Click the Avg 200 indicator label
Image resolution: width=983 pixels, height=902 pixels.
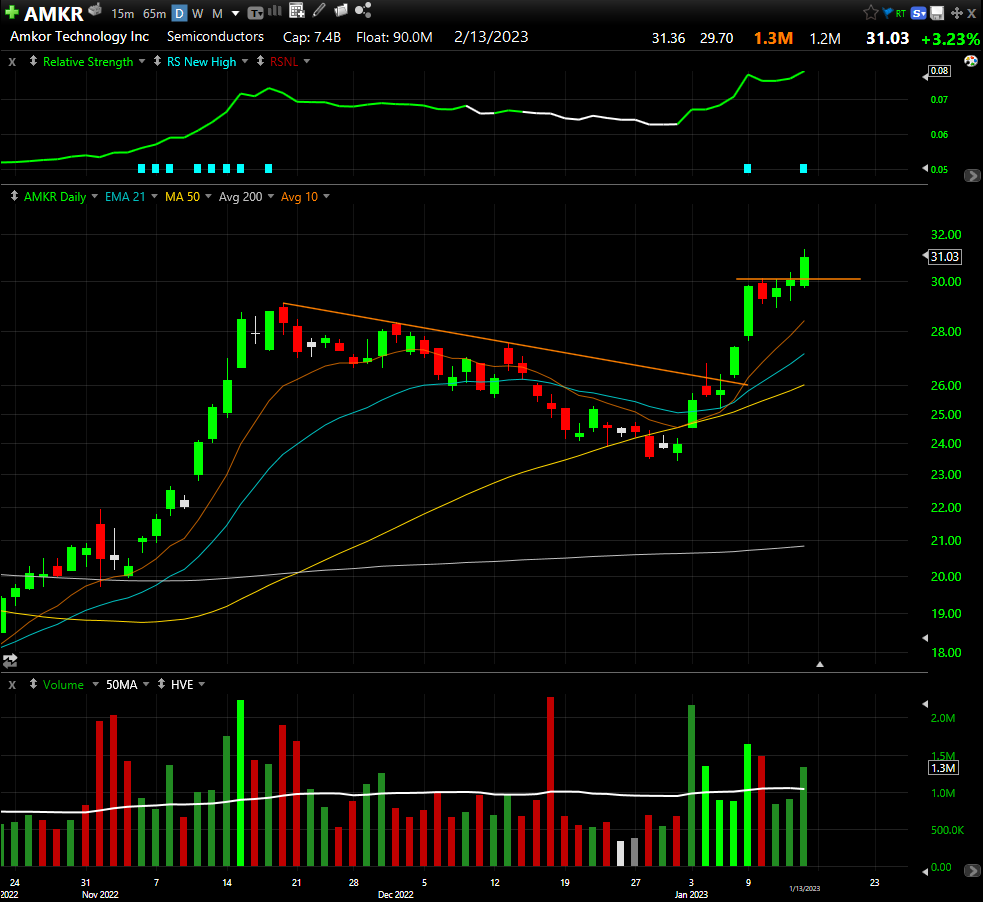point(240,197)
